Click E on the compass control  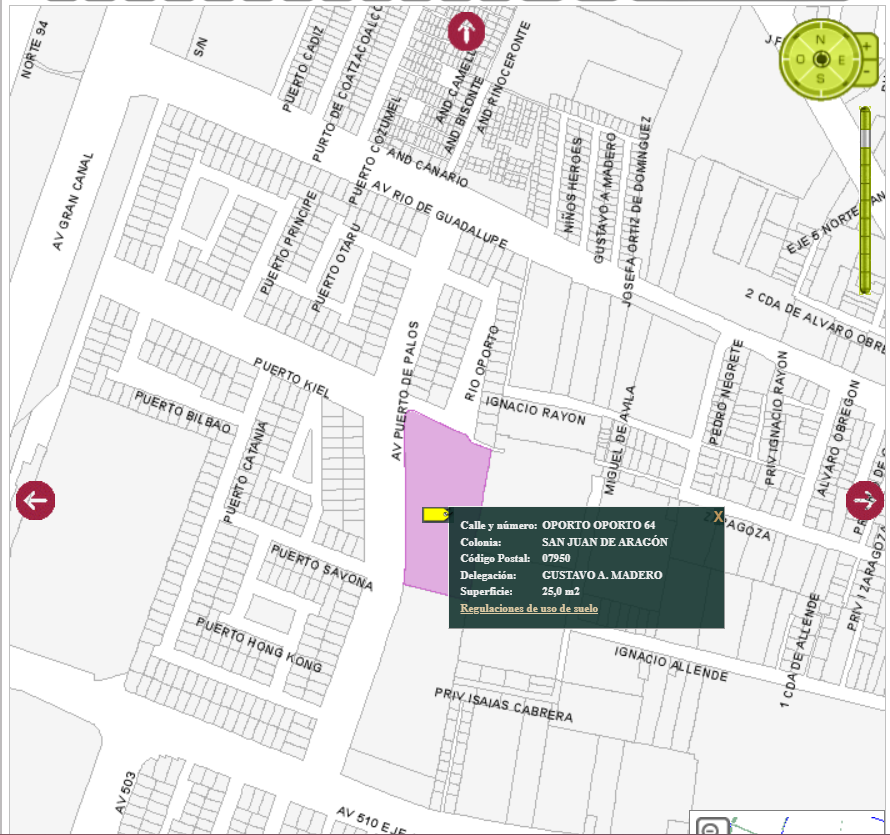(841, 59)
